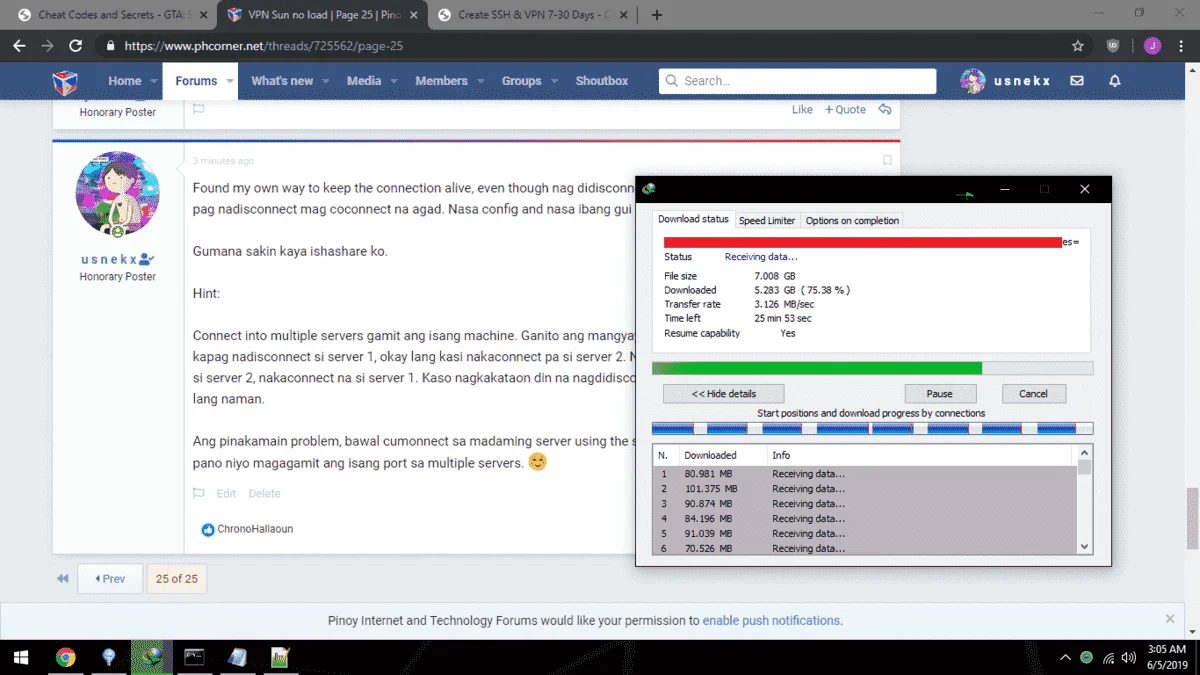Image resolution: width=1200 pixels, height=675 pixels.
Task: Cancel the download
Action: coord(1033,394)
